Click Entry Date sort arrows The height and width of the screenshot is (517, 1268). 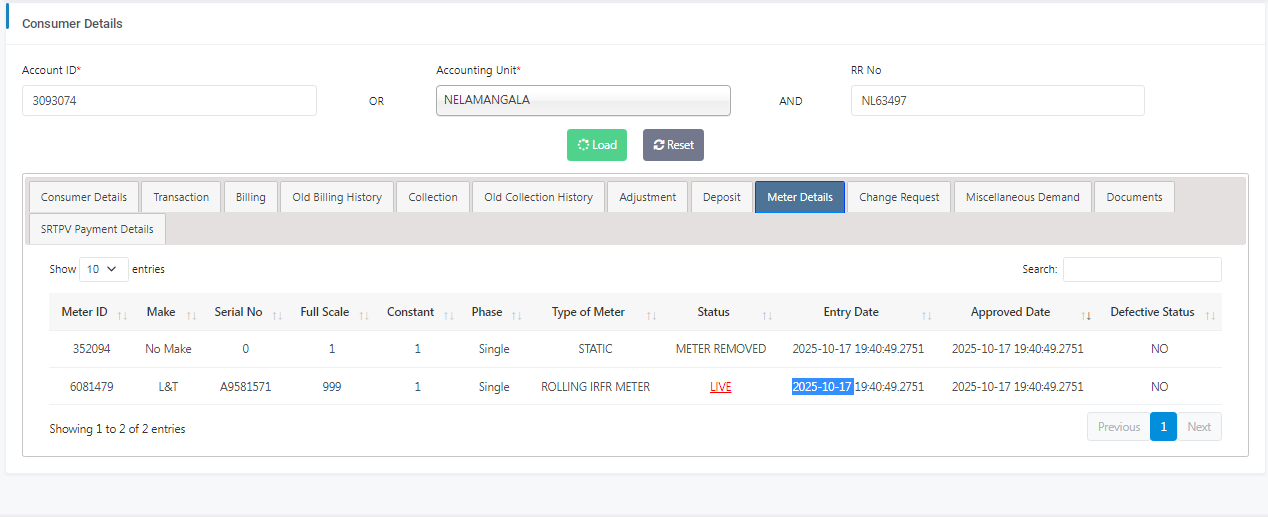pos(926,314)
